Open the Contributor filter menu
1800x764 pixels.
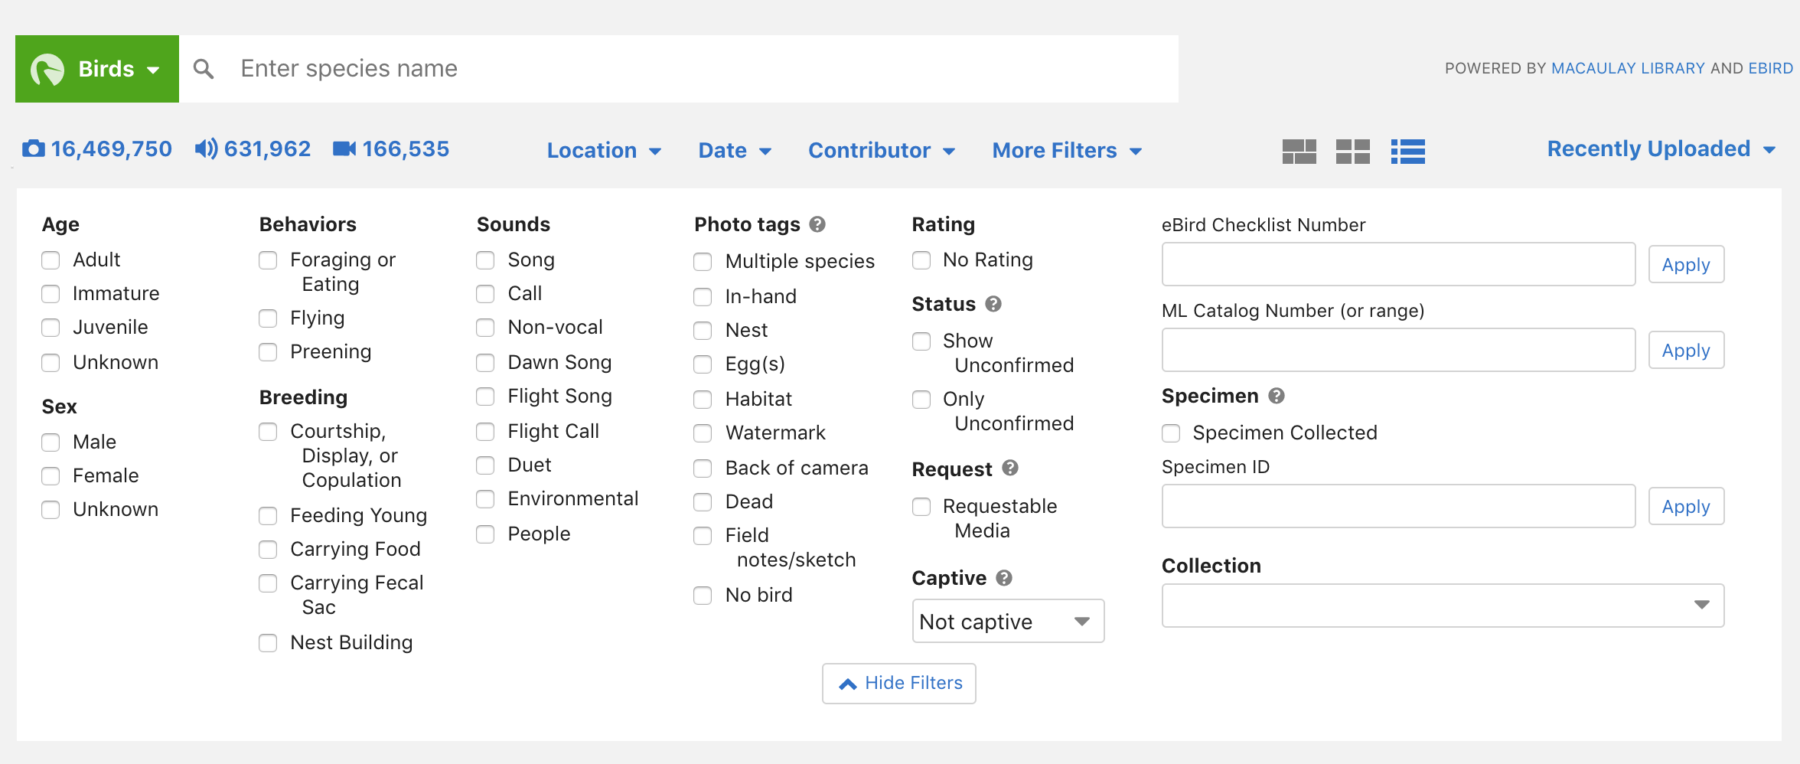click(x=881, y=150)
